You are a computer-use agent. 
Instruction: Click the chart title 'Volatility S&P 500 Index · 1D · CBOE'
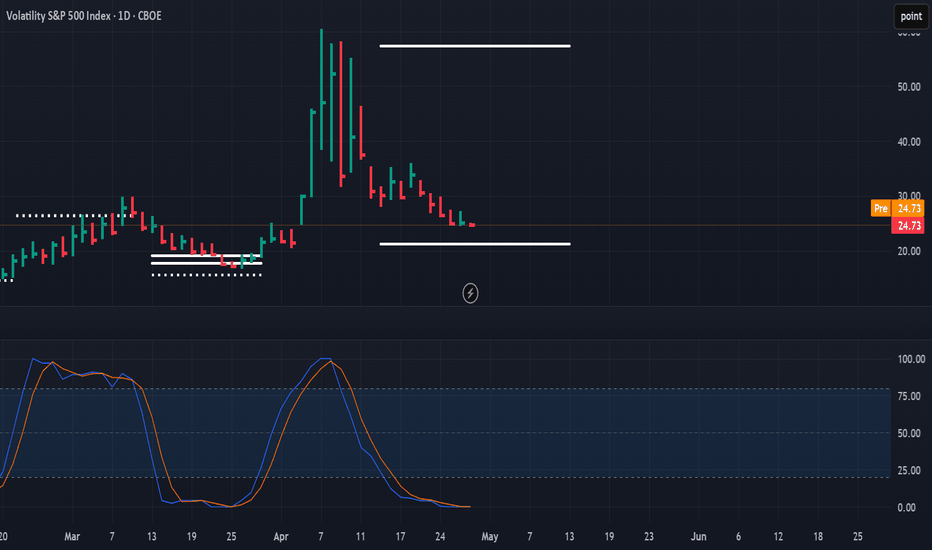click(x=84, y=16)
